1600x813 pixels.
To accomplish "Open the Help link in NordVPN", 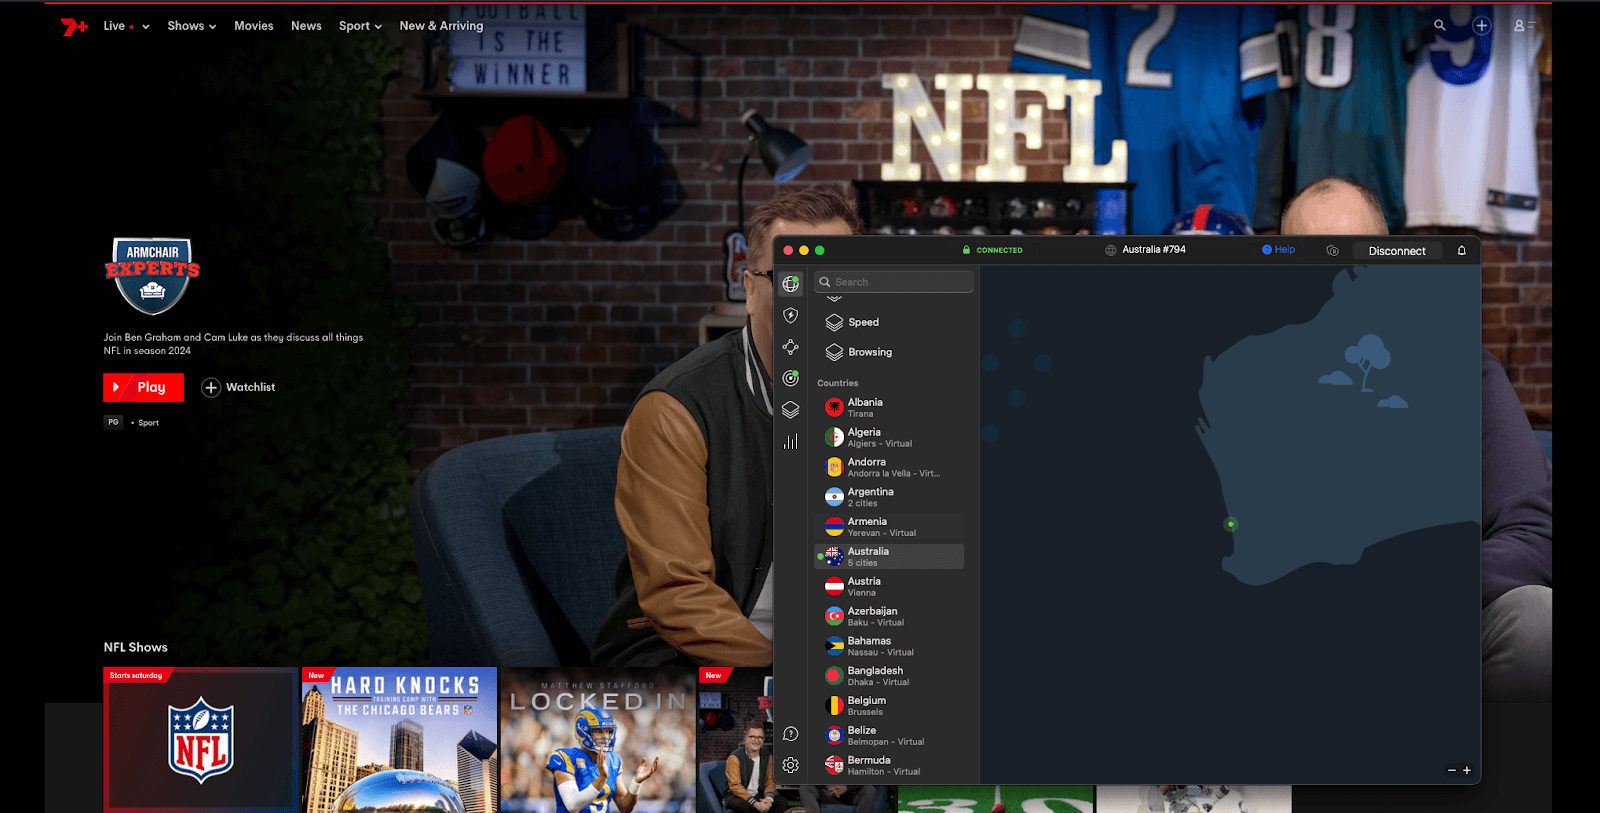I will pos(1278,250).
